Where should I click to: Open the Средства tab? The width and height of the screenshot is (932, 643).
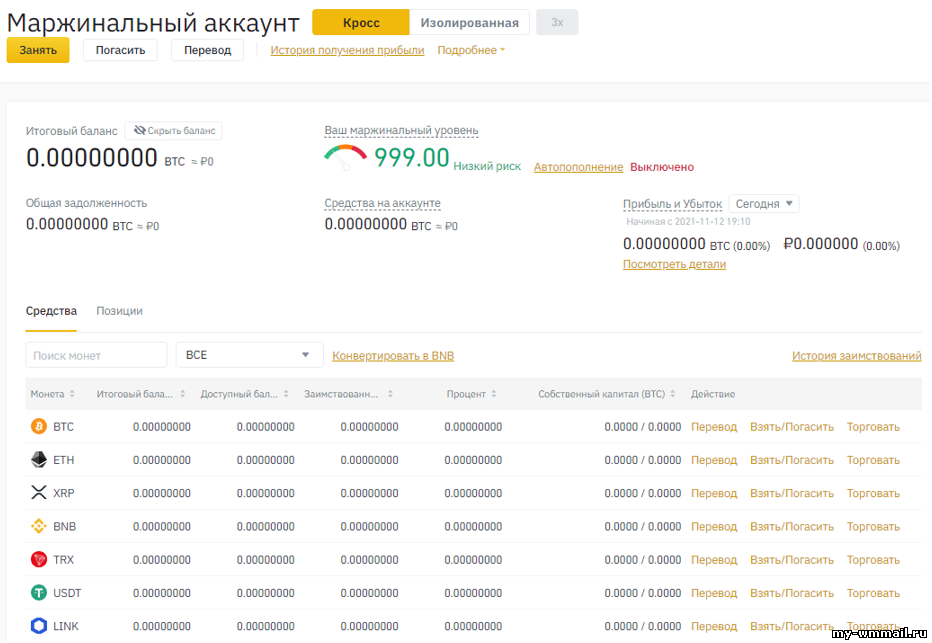[51, 311]
